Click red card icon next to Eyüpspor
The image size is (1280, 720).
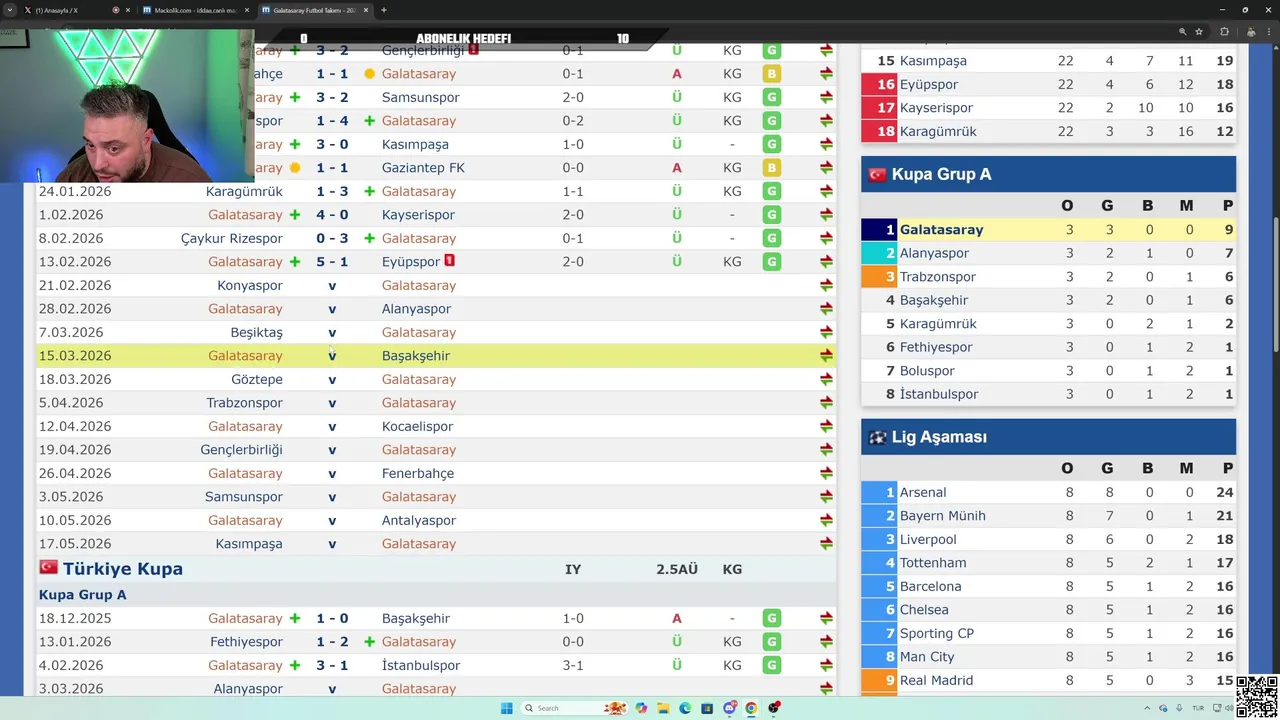pos(450,260)
